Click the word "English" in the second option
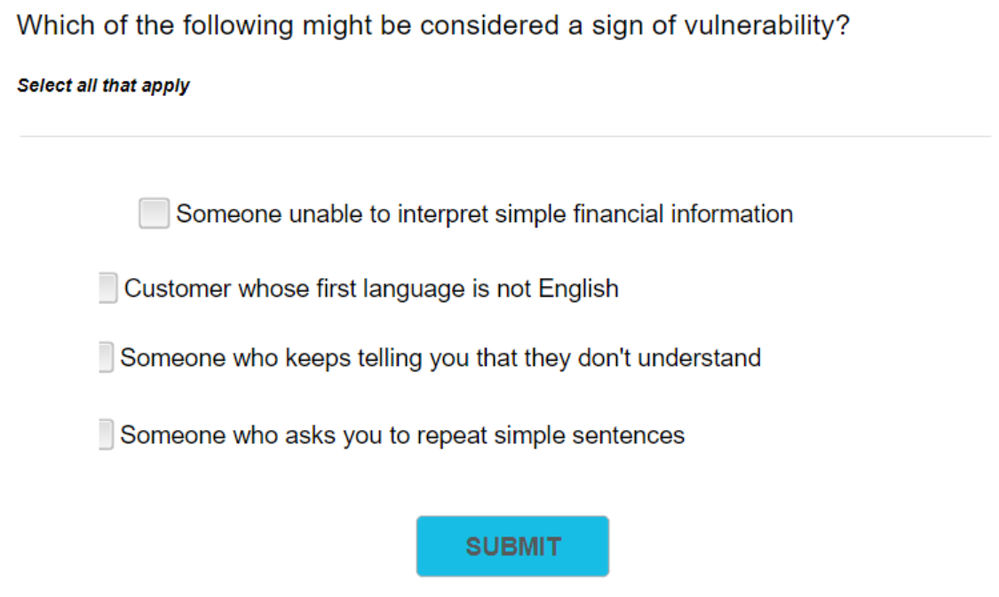This screenshot has width=999, height=597. pyautogui.click(x=578, y=289)
